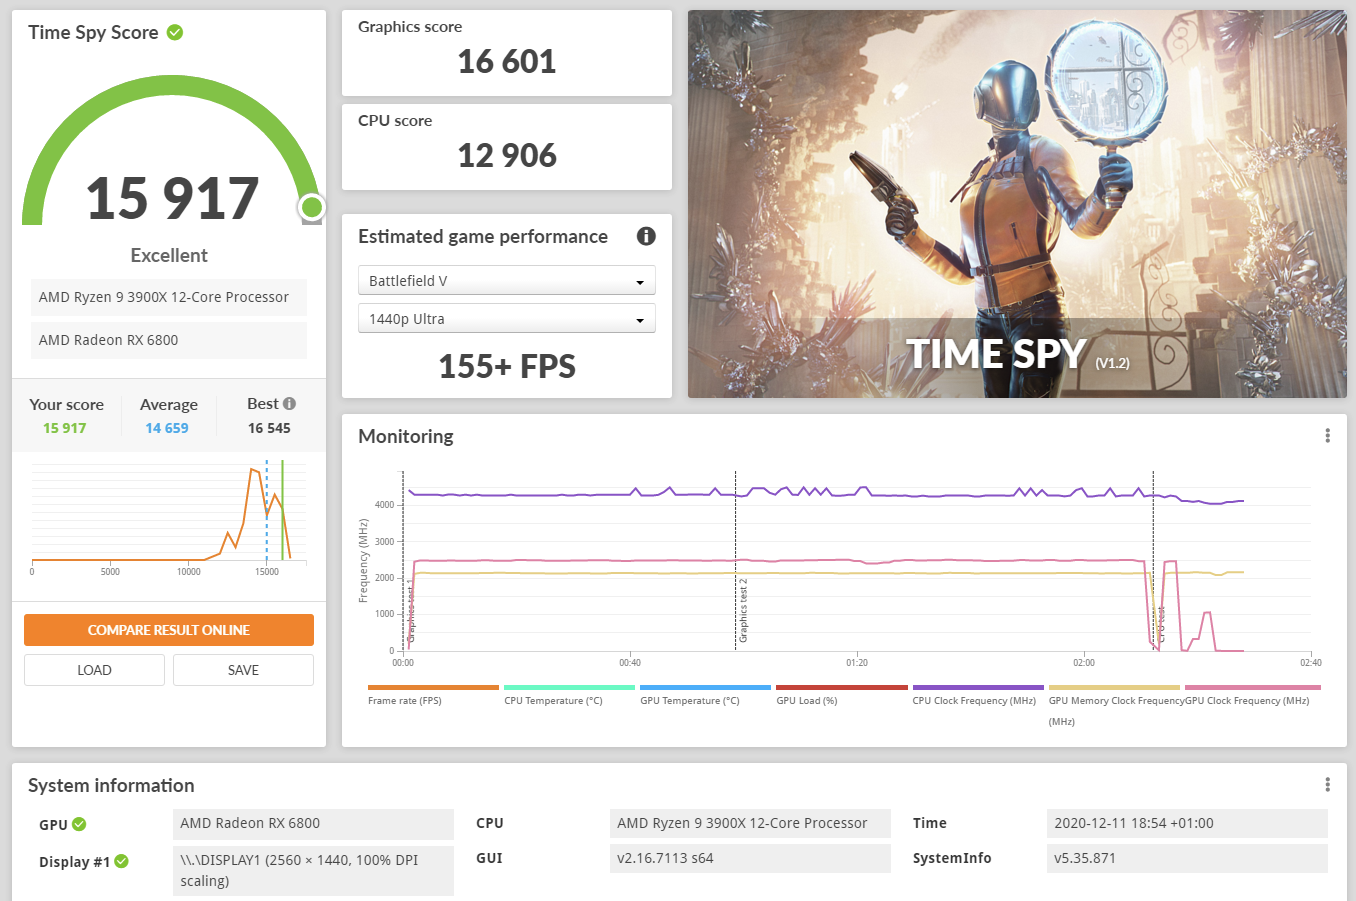Click the GUI version v2.16.7113 s64
Viewport: 1356px width, 901px height.
pyautogui.click(x=750, y=858)
